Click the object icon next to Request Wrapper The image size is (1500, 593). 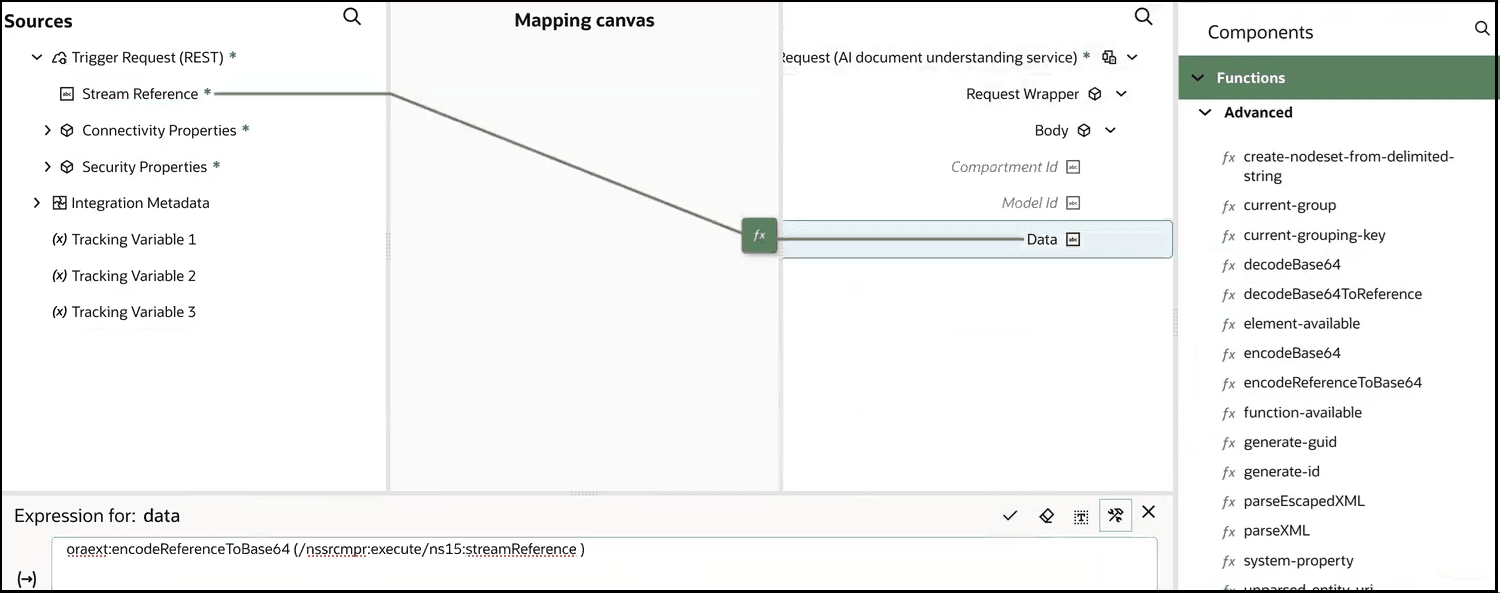click(1094, 93)
